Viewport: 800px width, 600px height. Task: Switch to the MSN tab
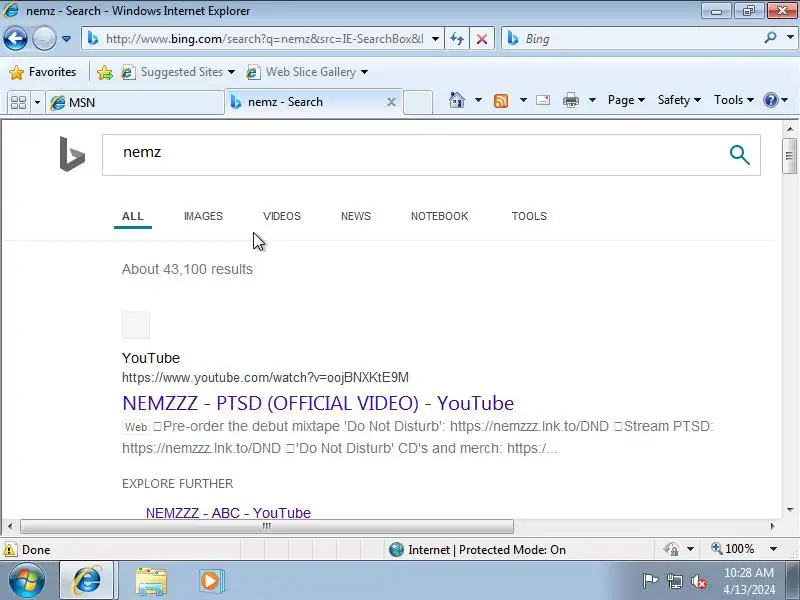pos(135,103)
